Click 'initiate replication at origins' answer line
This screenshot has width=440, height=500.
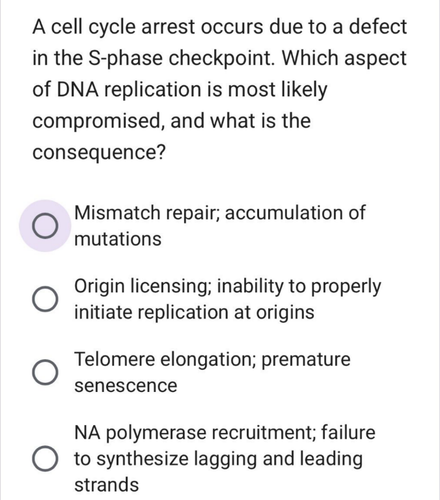coord(194,312)
